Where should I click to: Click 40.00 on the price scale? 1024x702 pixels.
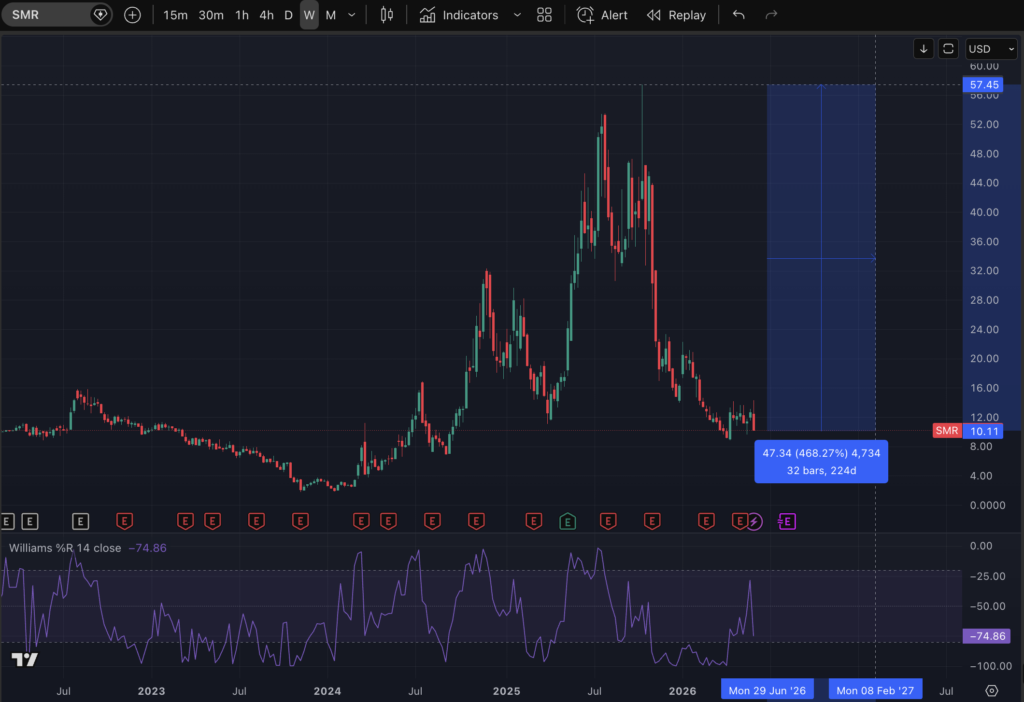click(984, 212)
